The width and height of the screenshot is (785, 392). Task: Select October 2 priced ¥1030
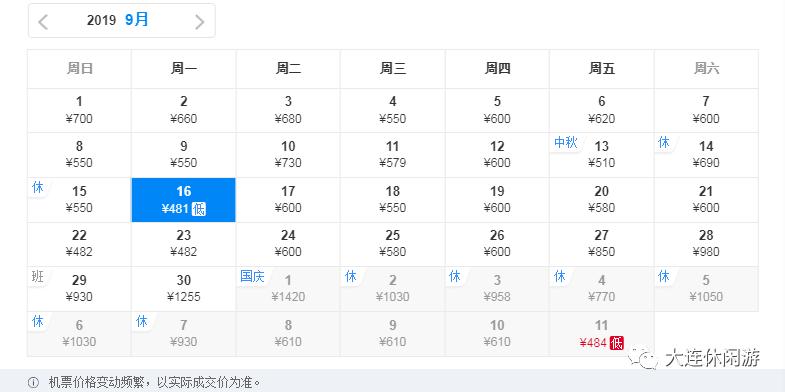click(x=392, y=289)
